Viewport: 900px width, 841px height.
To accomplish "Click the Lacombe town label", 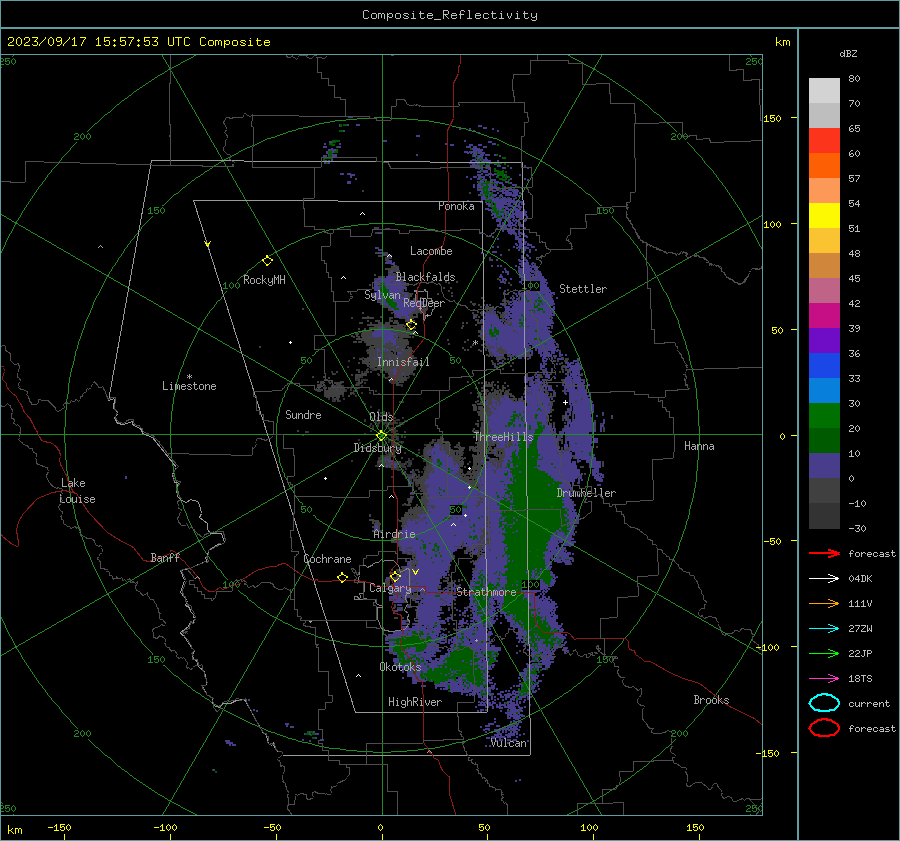I will [x=431, y=251].
